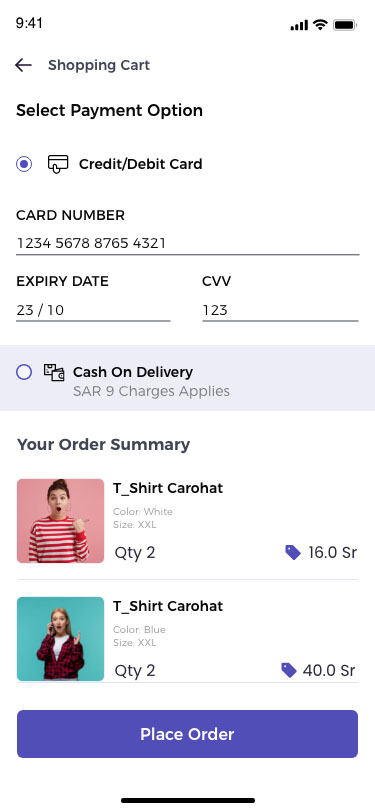Select the Credit/Debit Card radio button
Screen dimensions: 375x812
coord(24,164)
